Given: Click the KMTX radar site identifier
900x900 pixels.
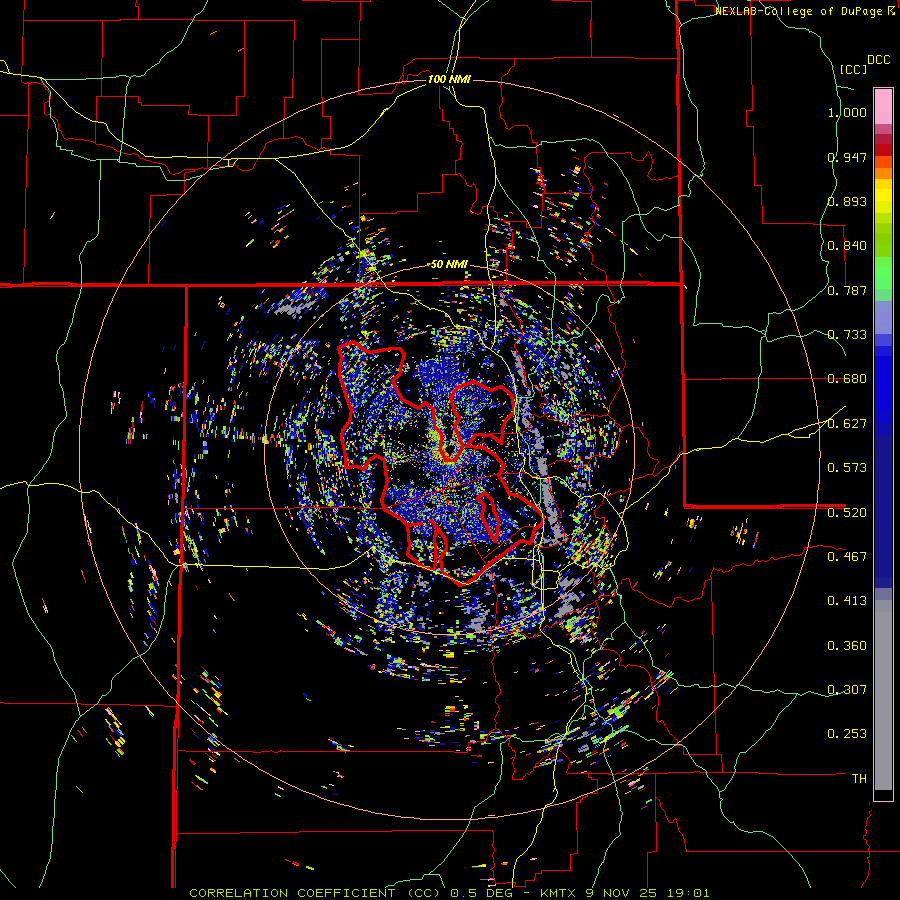Looking at the screenshot, I should point(560,893).
